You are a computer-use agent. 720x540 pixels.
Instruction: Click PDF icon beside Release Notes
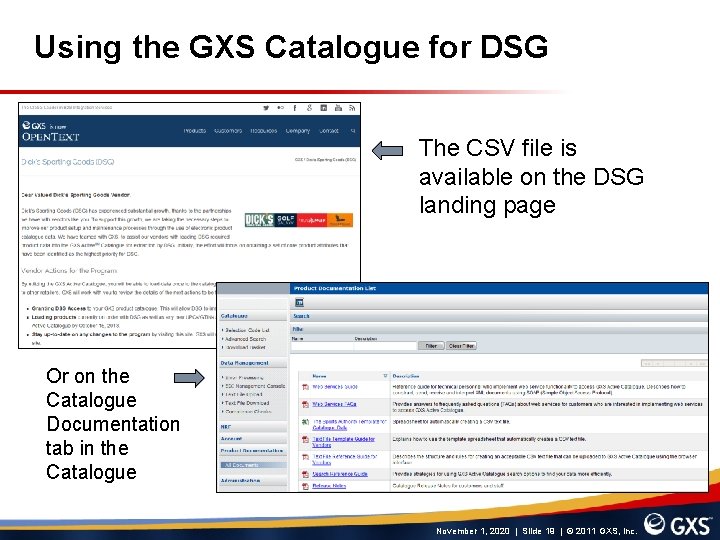(305, 486)
